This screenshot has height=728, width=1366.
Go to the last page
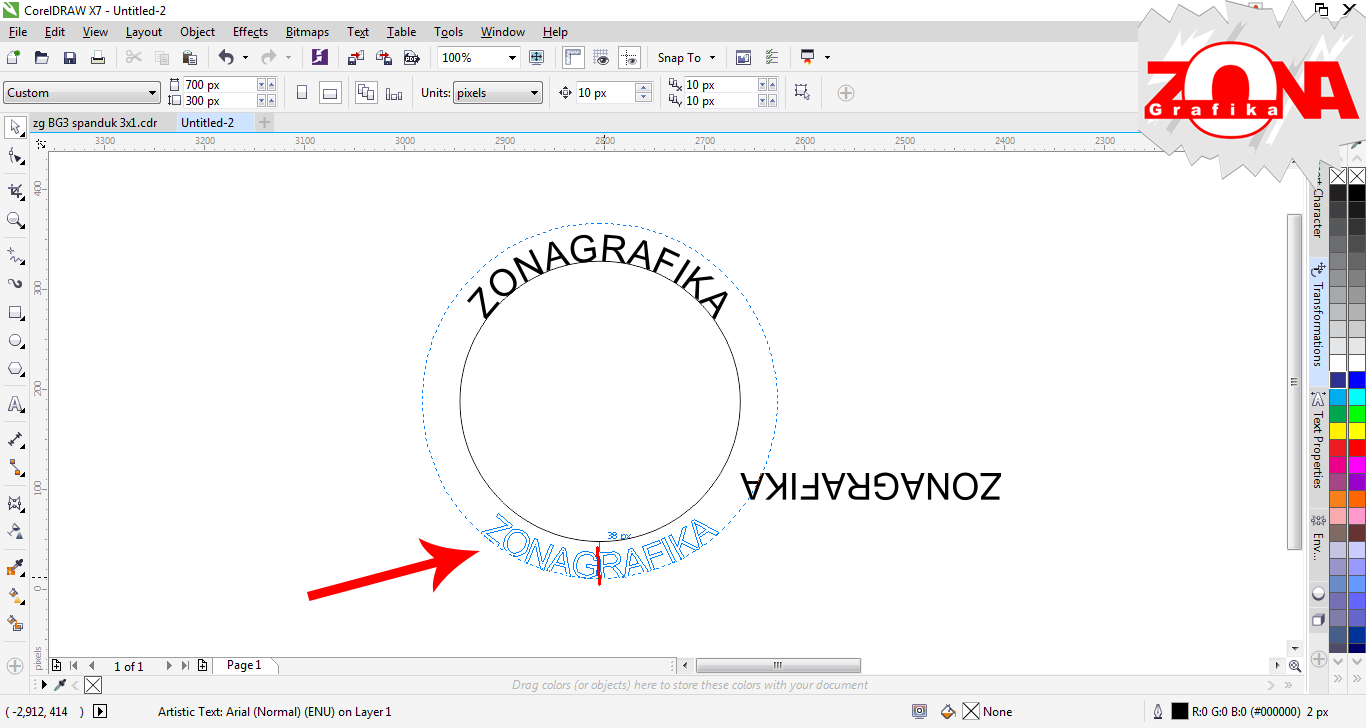pos(185,666)
